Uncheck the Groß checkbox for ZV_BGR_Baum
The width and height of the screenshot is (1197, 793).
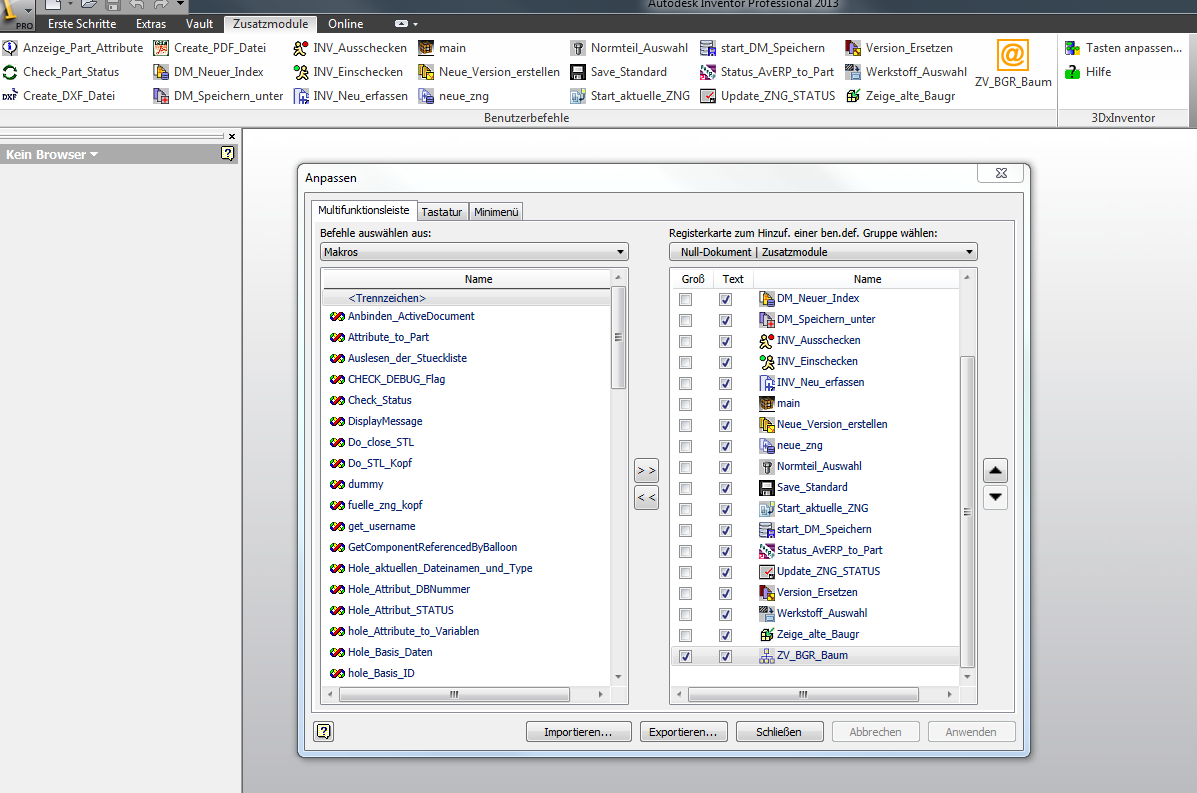[x=685, y=656]
